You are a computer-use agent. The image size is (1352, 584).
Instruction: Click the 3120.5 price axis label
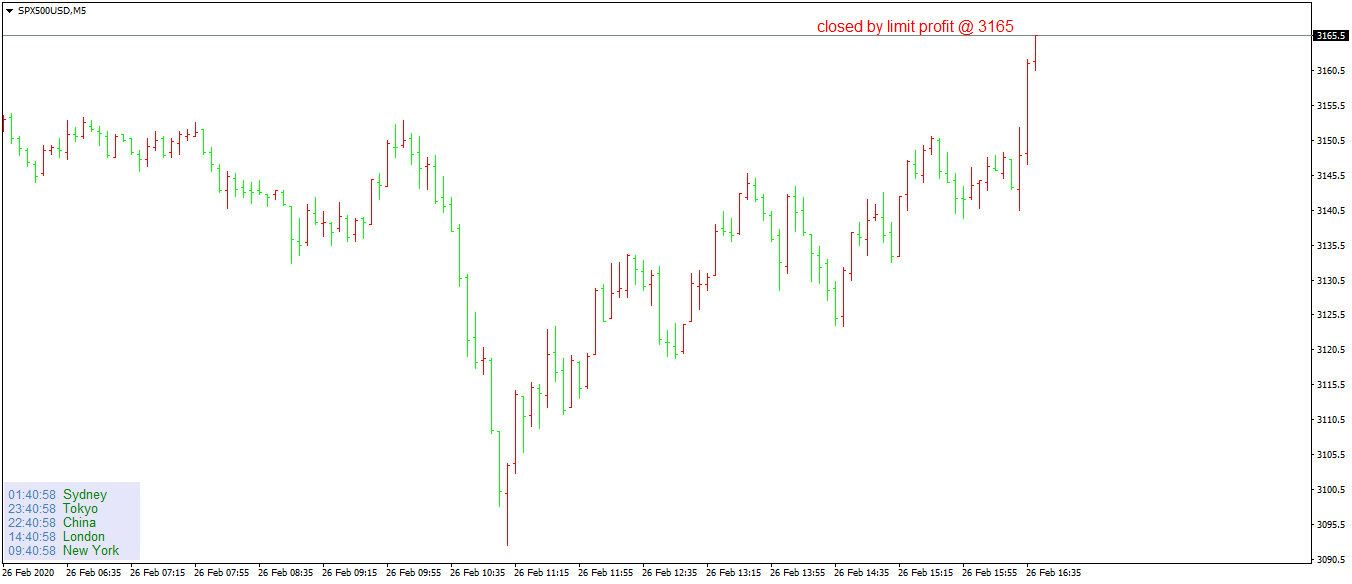(x=1329, y=350)
